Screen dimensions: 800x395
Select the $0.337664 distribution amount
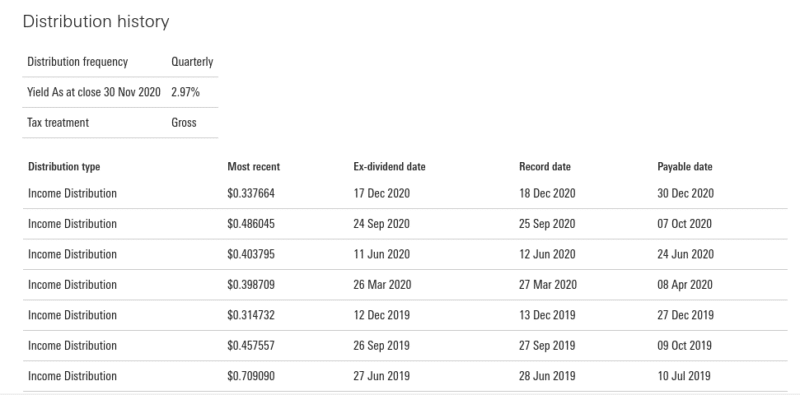pyautogui.click(x=251, y=193)
